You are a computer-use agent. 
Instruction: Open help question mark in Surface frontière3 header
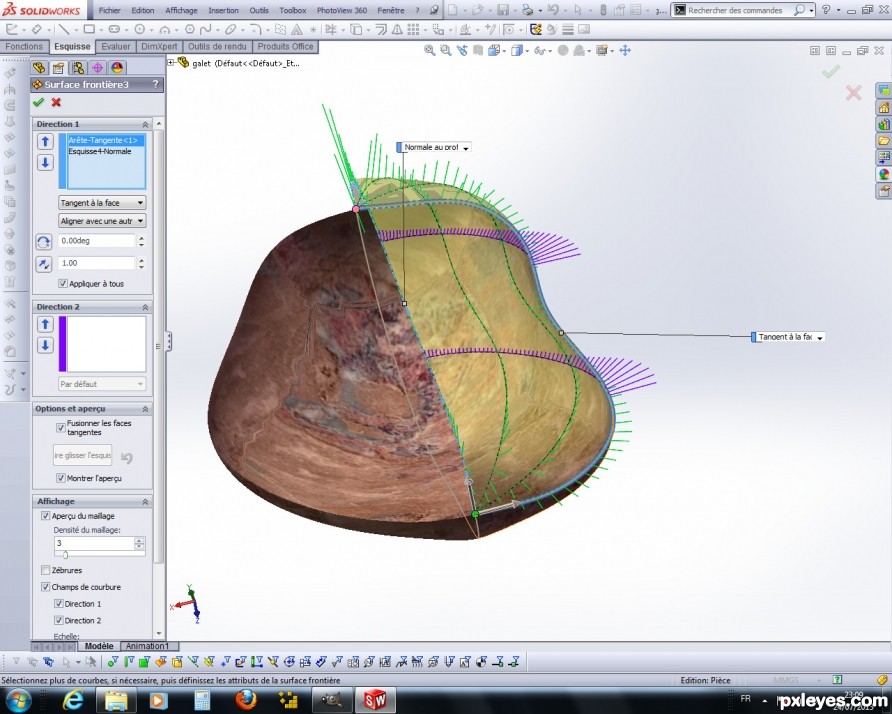tap(155, 84)
